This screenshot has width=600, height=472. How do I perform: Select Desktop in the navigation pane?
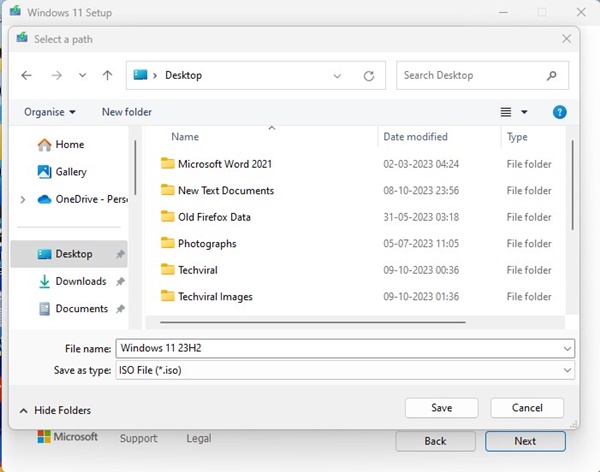[x=69, y=254]
